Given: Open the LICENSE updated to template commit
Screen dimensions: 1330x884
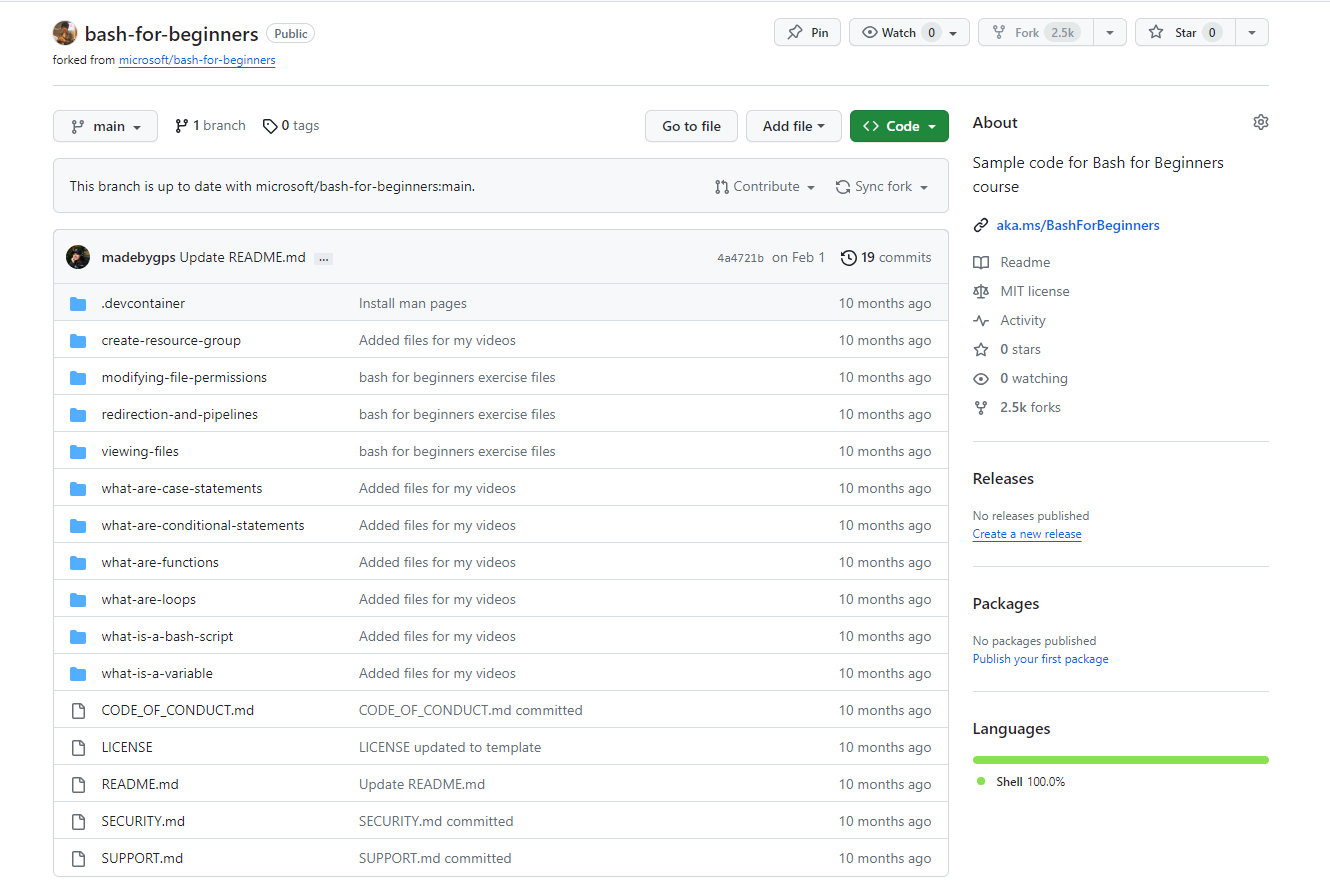Looking at the screenshot, I should (x=450, y=747).
